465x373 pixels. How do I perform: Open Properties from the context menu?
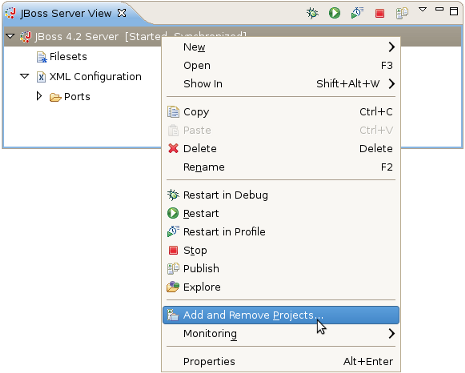point(281,361)
